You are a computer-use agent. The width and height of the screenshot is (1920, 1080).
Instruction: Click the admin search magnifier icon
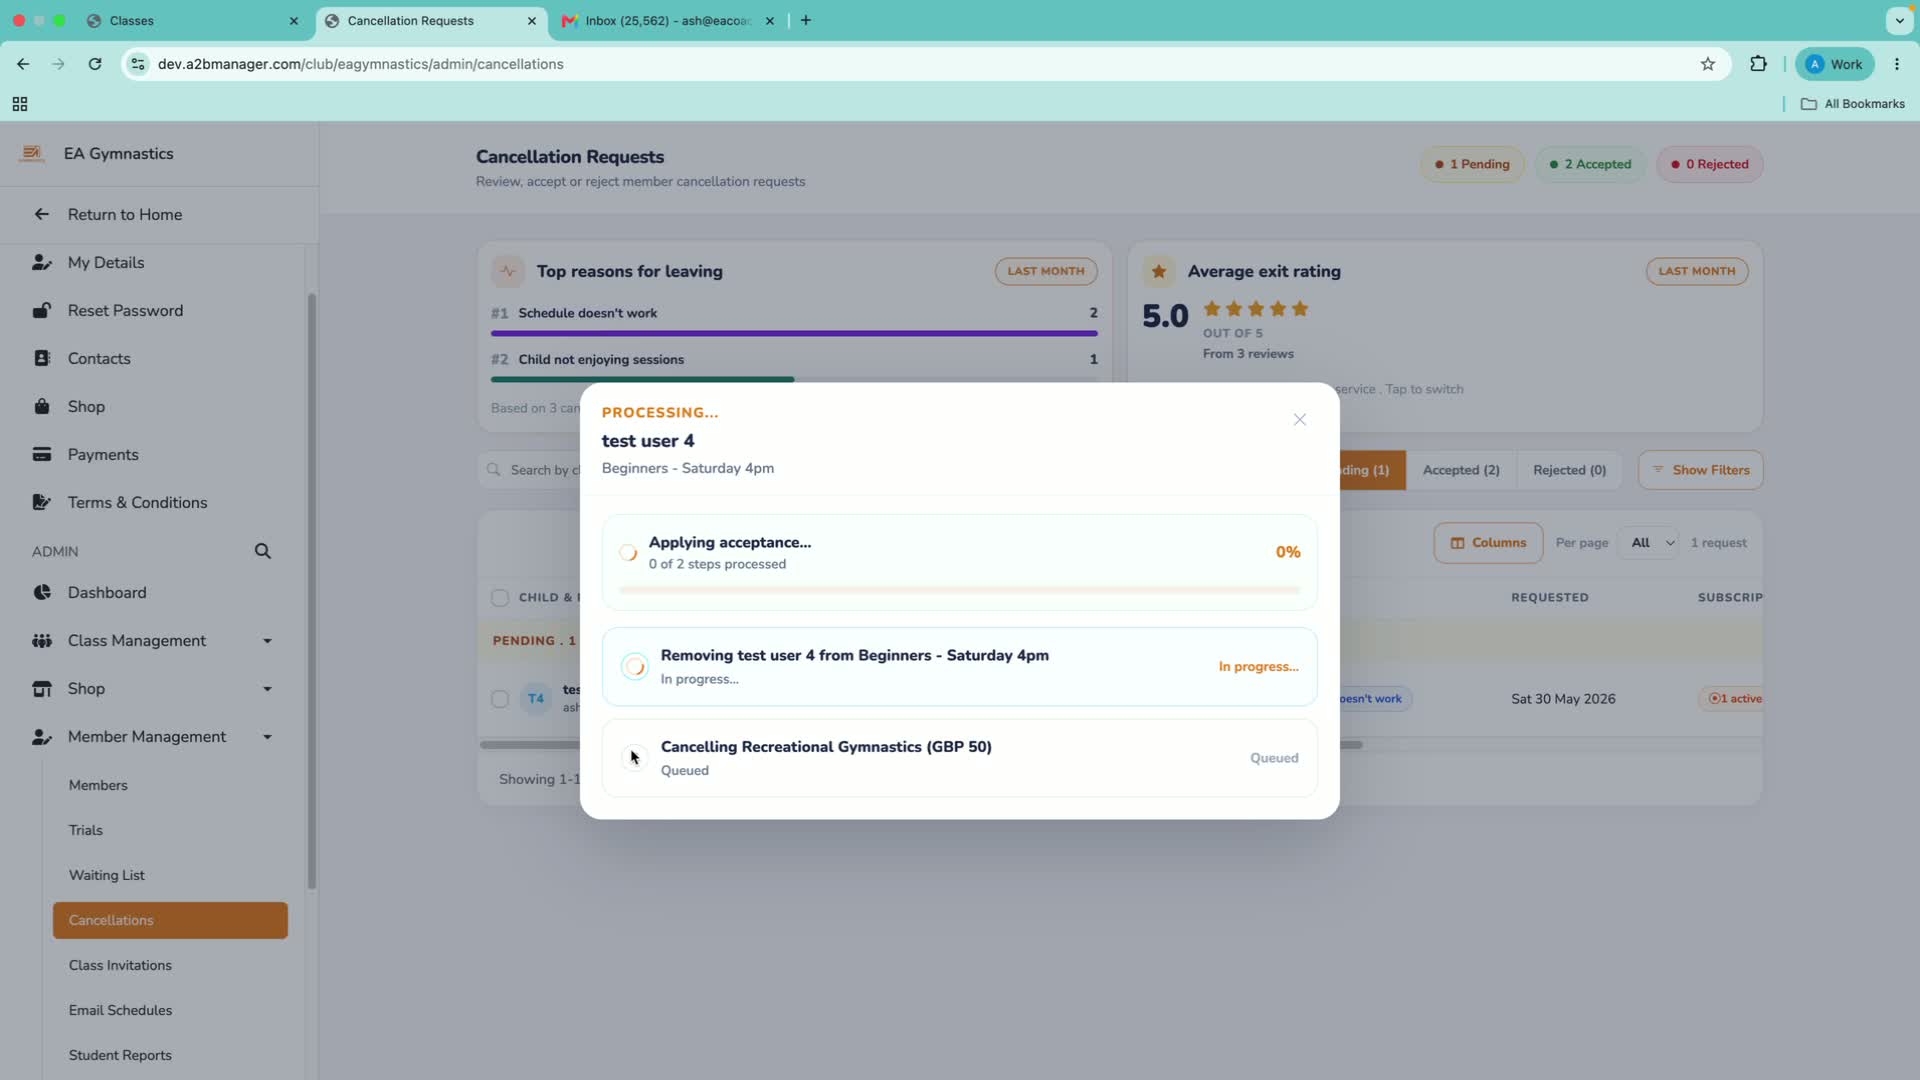(262, 551)
